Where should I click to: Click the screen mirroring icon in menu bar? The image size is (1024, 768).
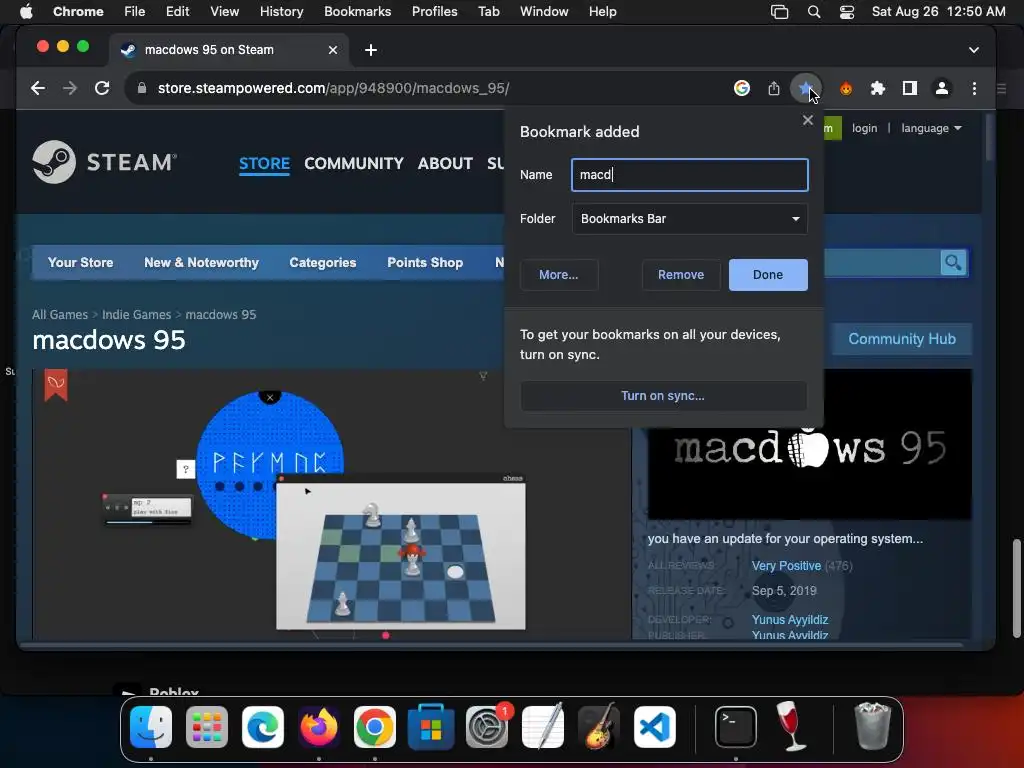coord(780,12)
